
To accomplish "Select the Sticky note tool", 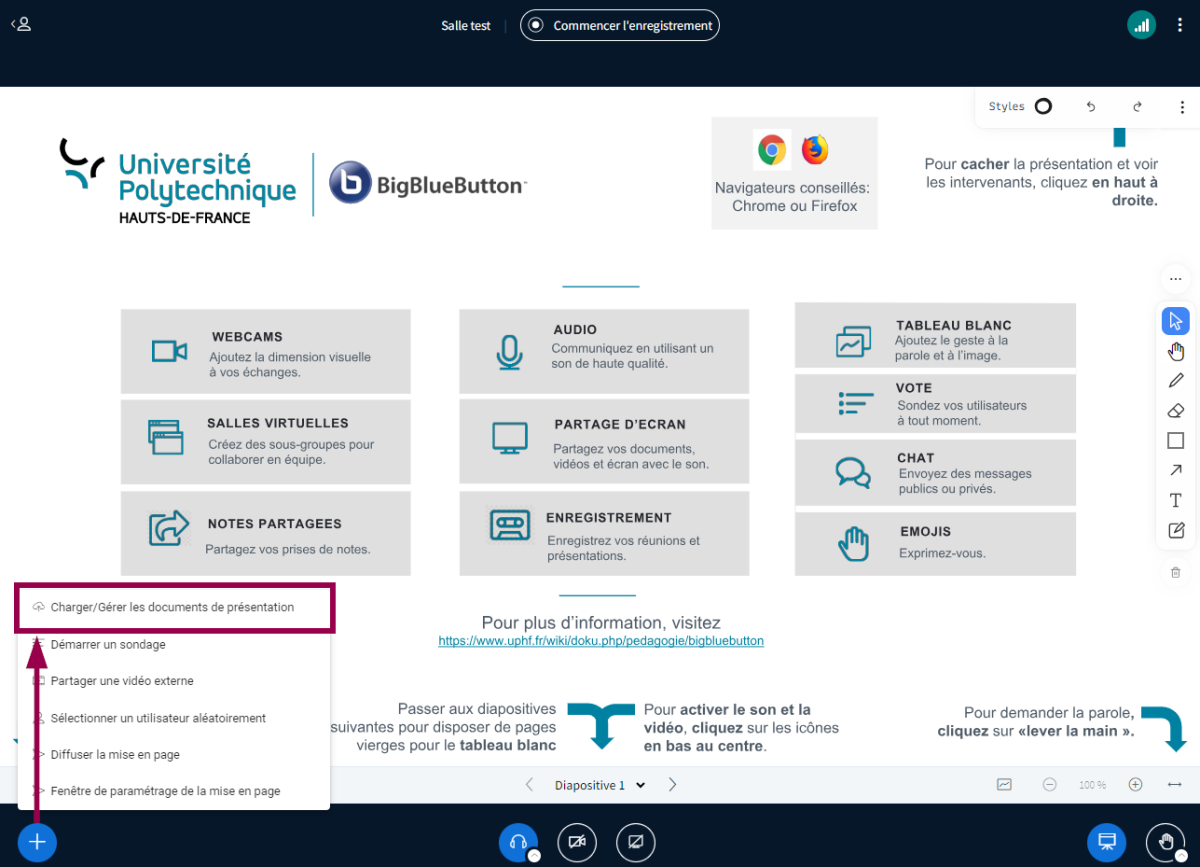I will coord(1176,530).
